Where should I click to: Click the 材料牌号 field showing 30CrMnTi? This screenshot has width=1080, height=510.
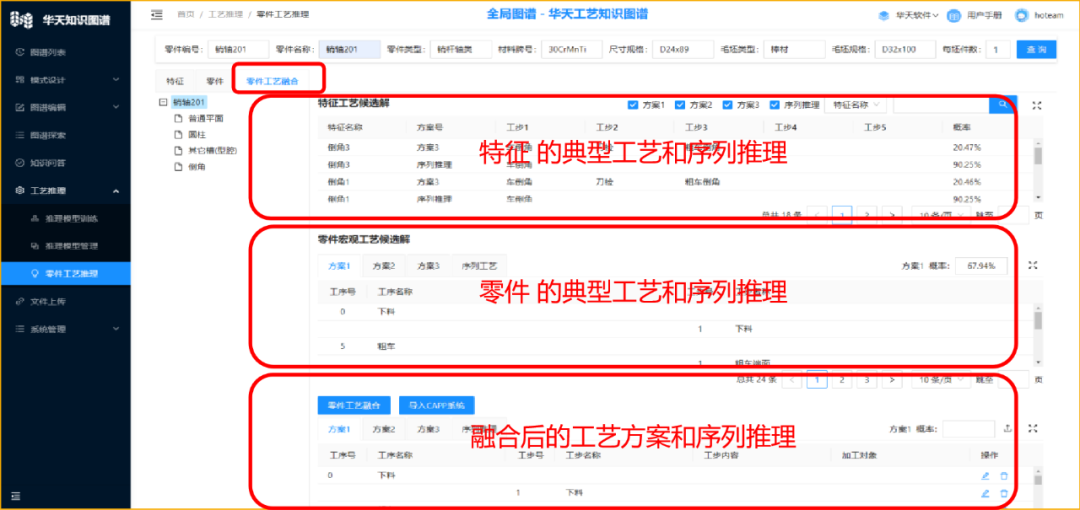572,49
